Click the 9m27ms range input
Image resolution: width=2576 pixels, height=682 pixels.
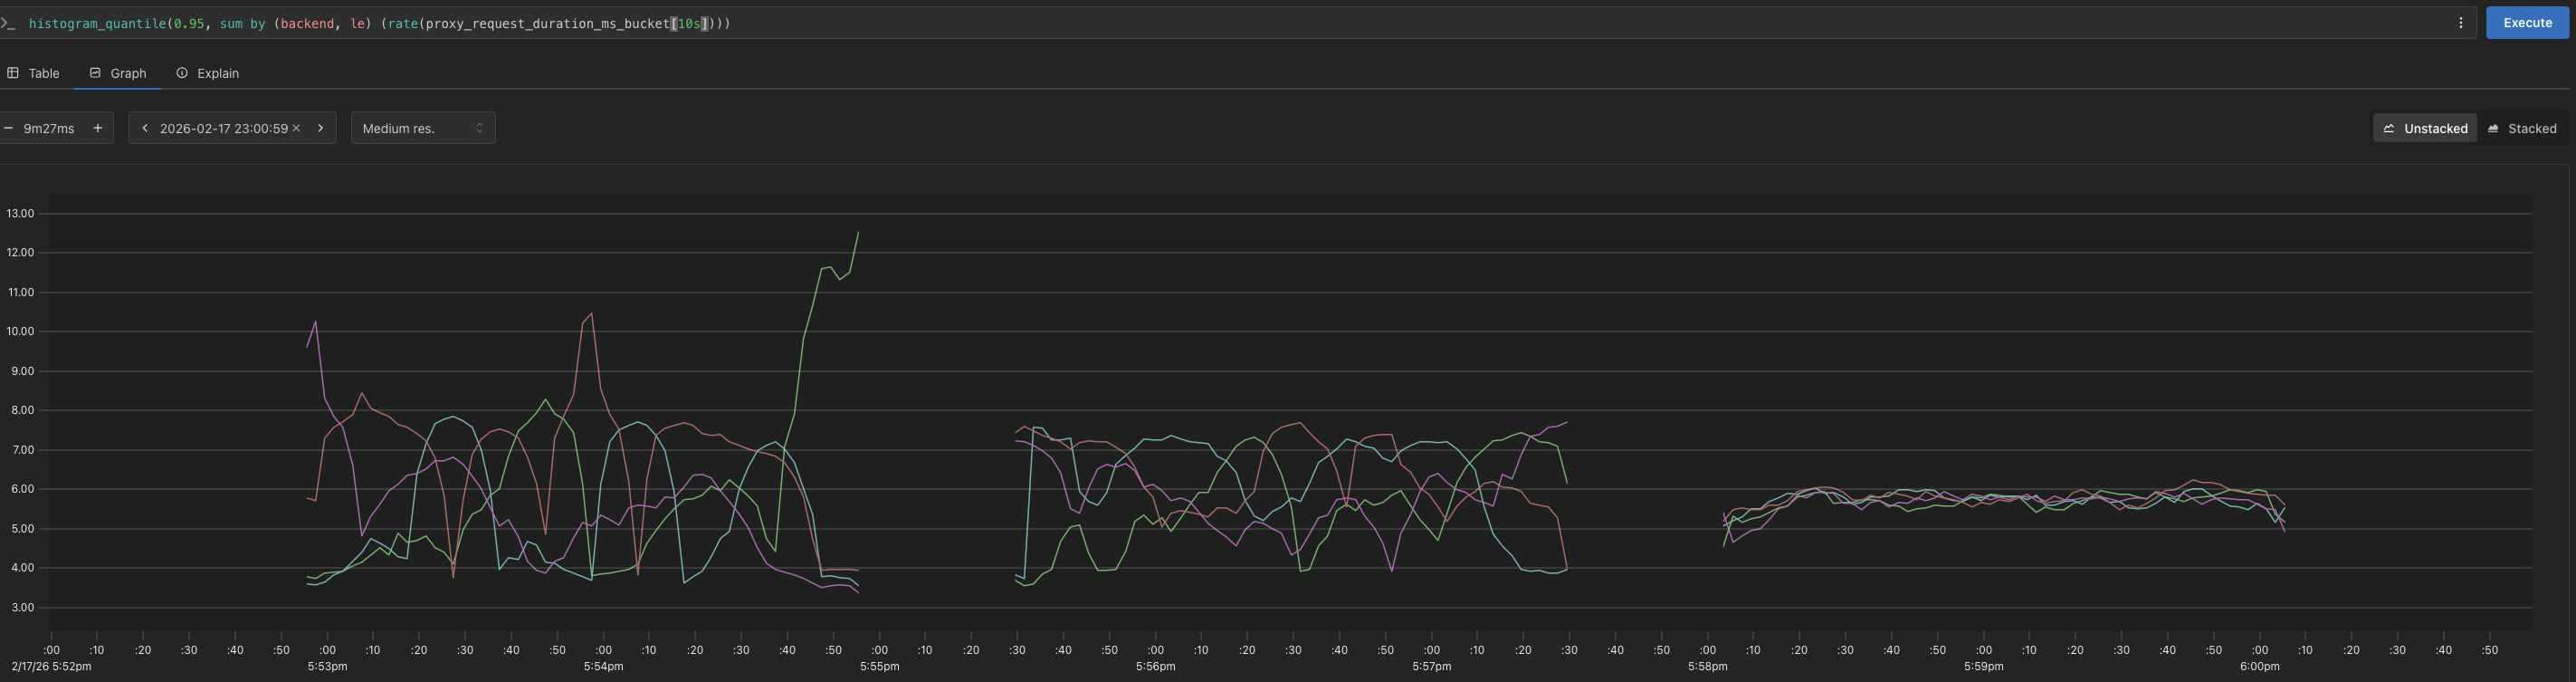[x=49, y=128]
